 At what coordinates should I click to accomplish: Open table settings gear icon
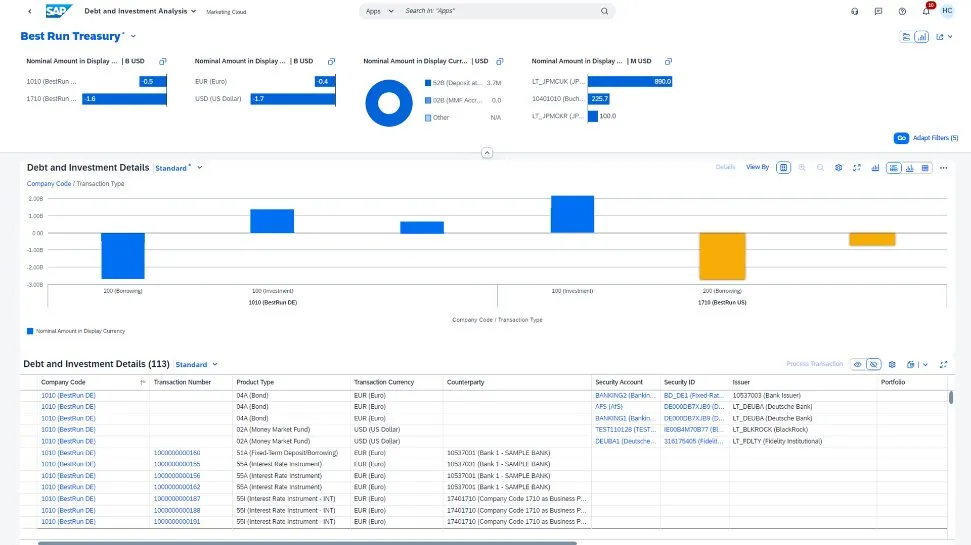pyautogui.click(x=890, y=365)
